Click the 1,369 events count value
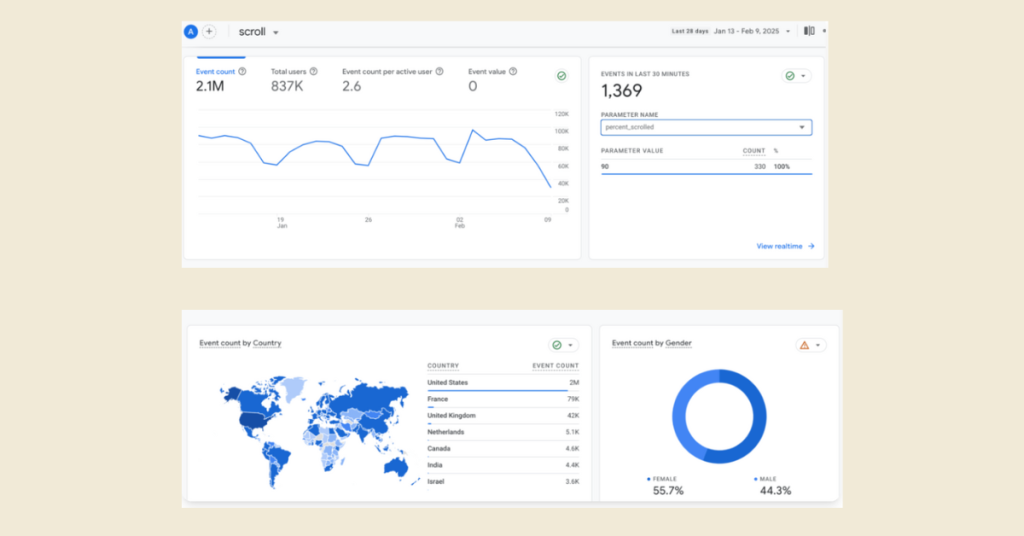1024x536 pixels. (622, 91)
